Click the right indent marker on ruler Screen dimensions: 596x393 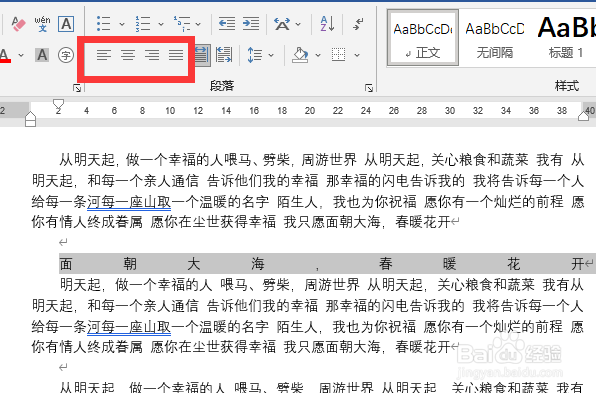point(583,116)
